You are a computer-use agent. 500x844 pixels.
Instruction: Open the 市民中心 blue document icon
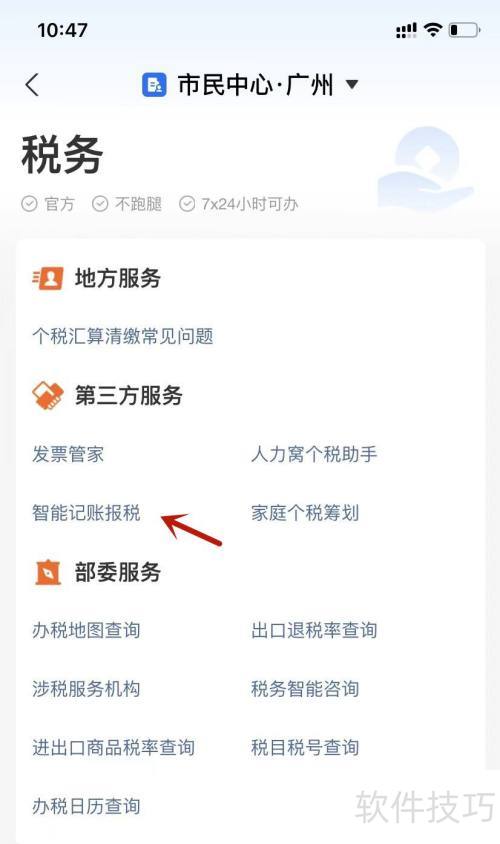point(154,85)
